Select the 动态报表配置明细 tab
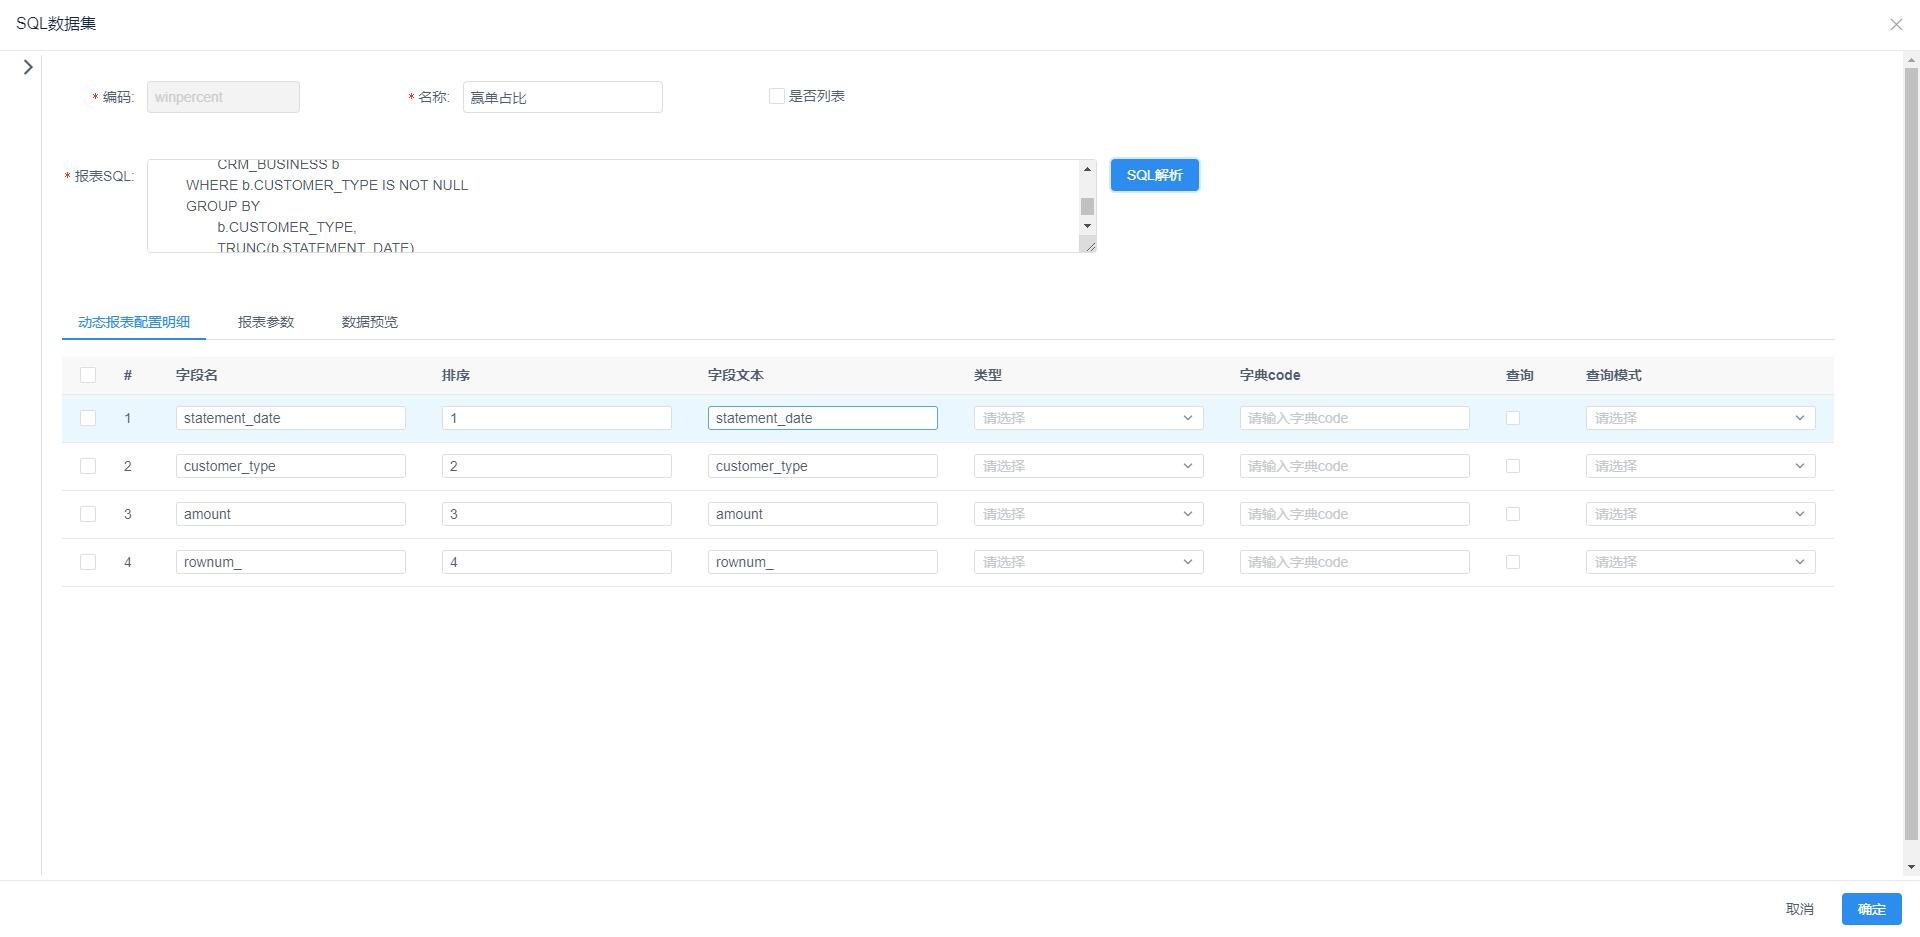 [133, 322]
